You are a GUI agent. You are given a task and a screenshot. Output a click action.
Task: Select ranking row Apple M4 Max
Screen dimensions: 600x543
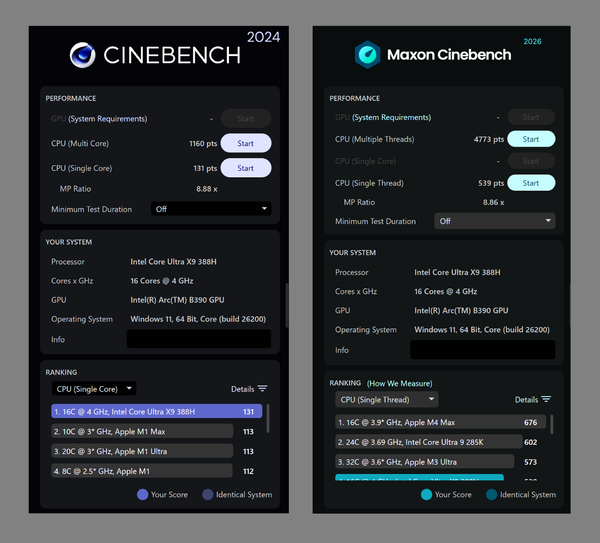point(440,422)
